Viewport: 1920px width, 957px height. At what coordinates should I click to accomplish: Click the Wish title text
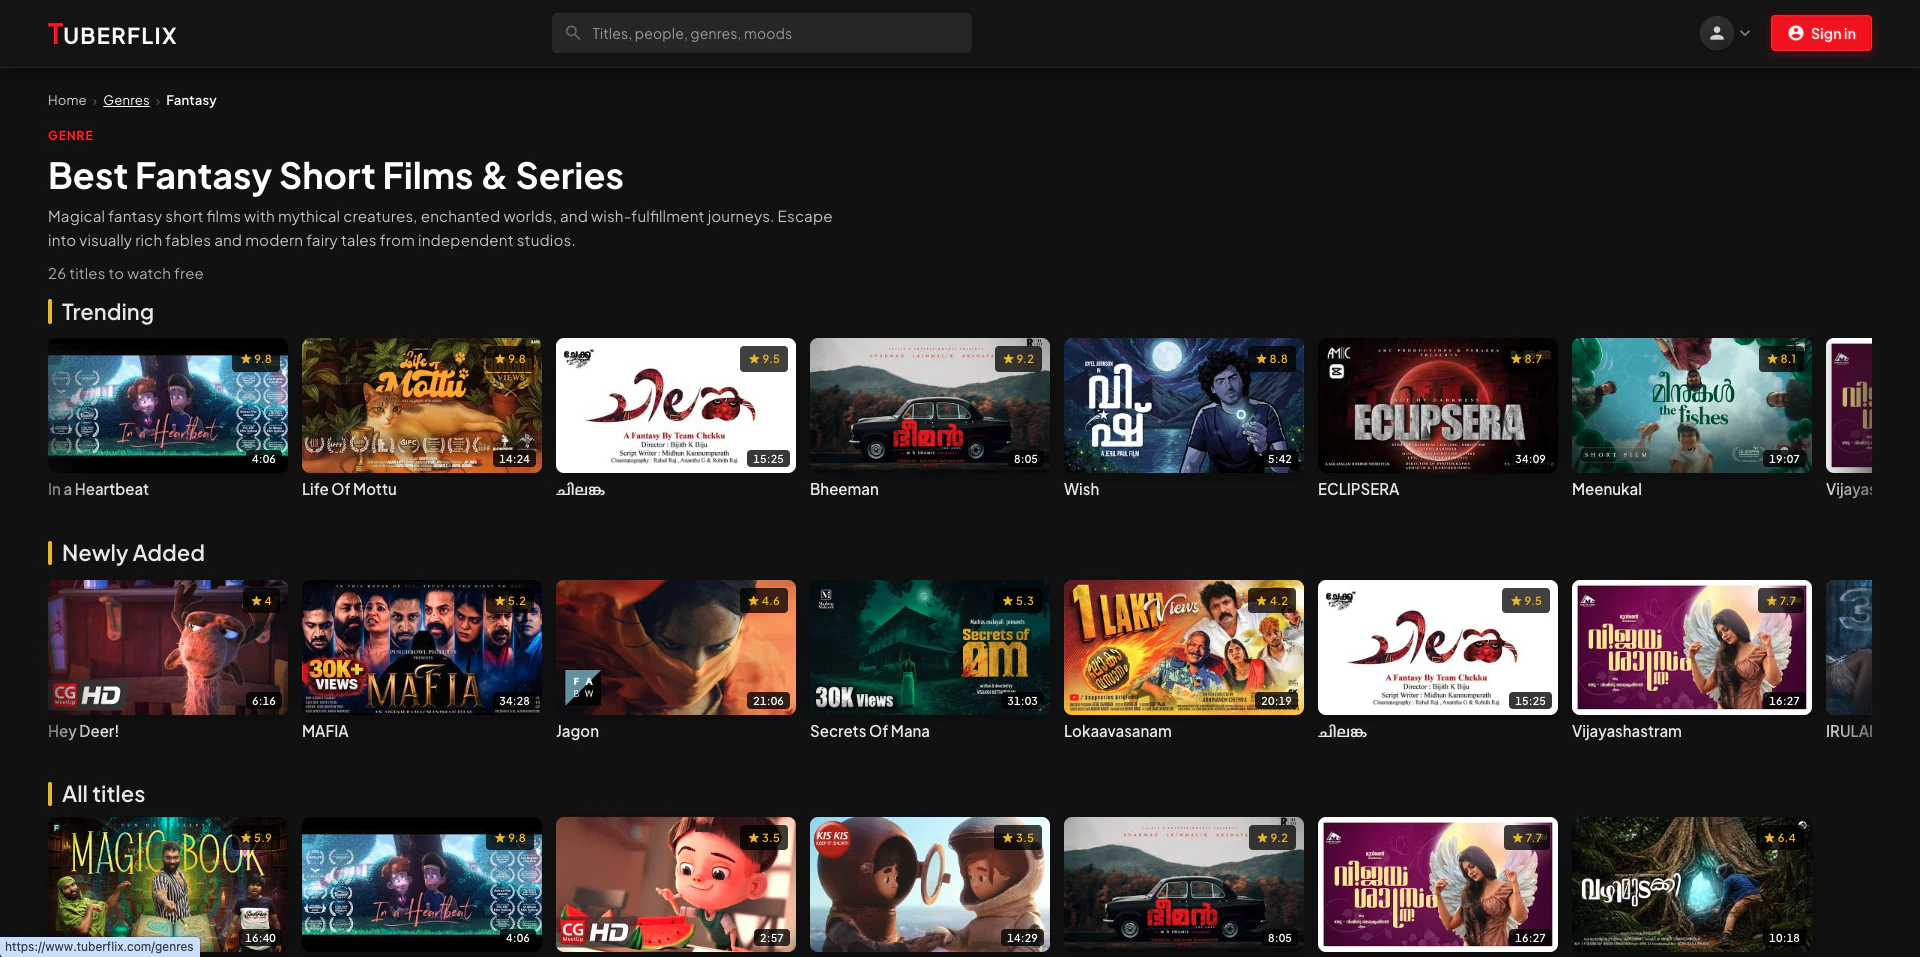tap(1081, 489)
